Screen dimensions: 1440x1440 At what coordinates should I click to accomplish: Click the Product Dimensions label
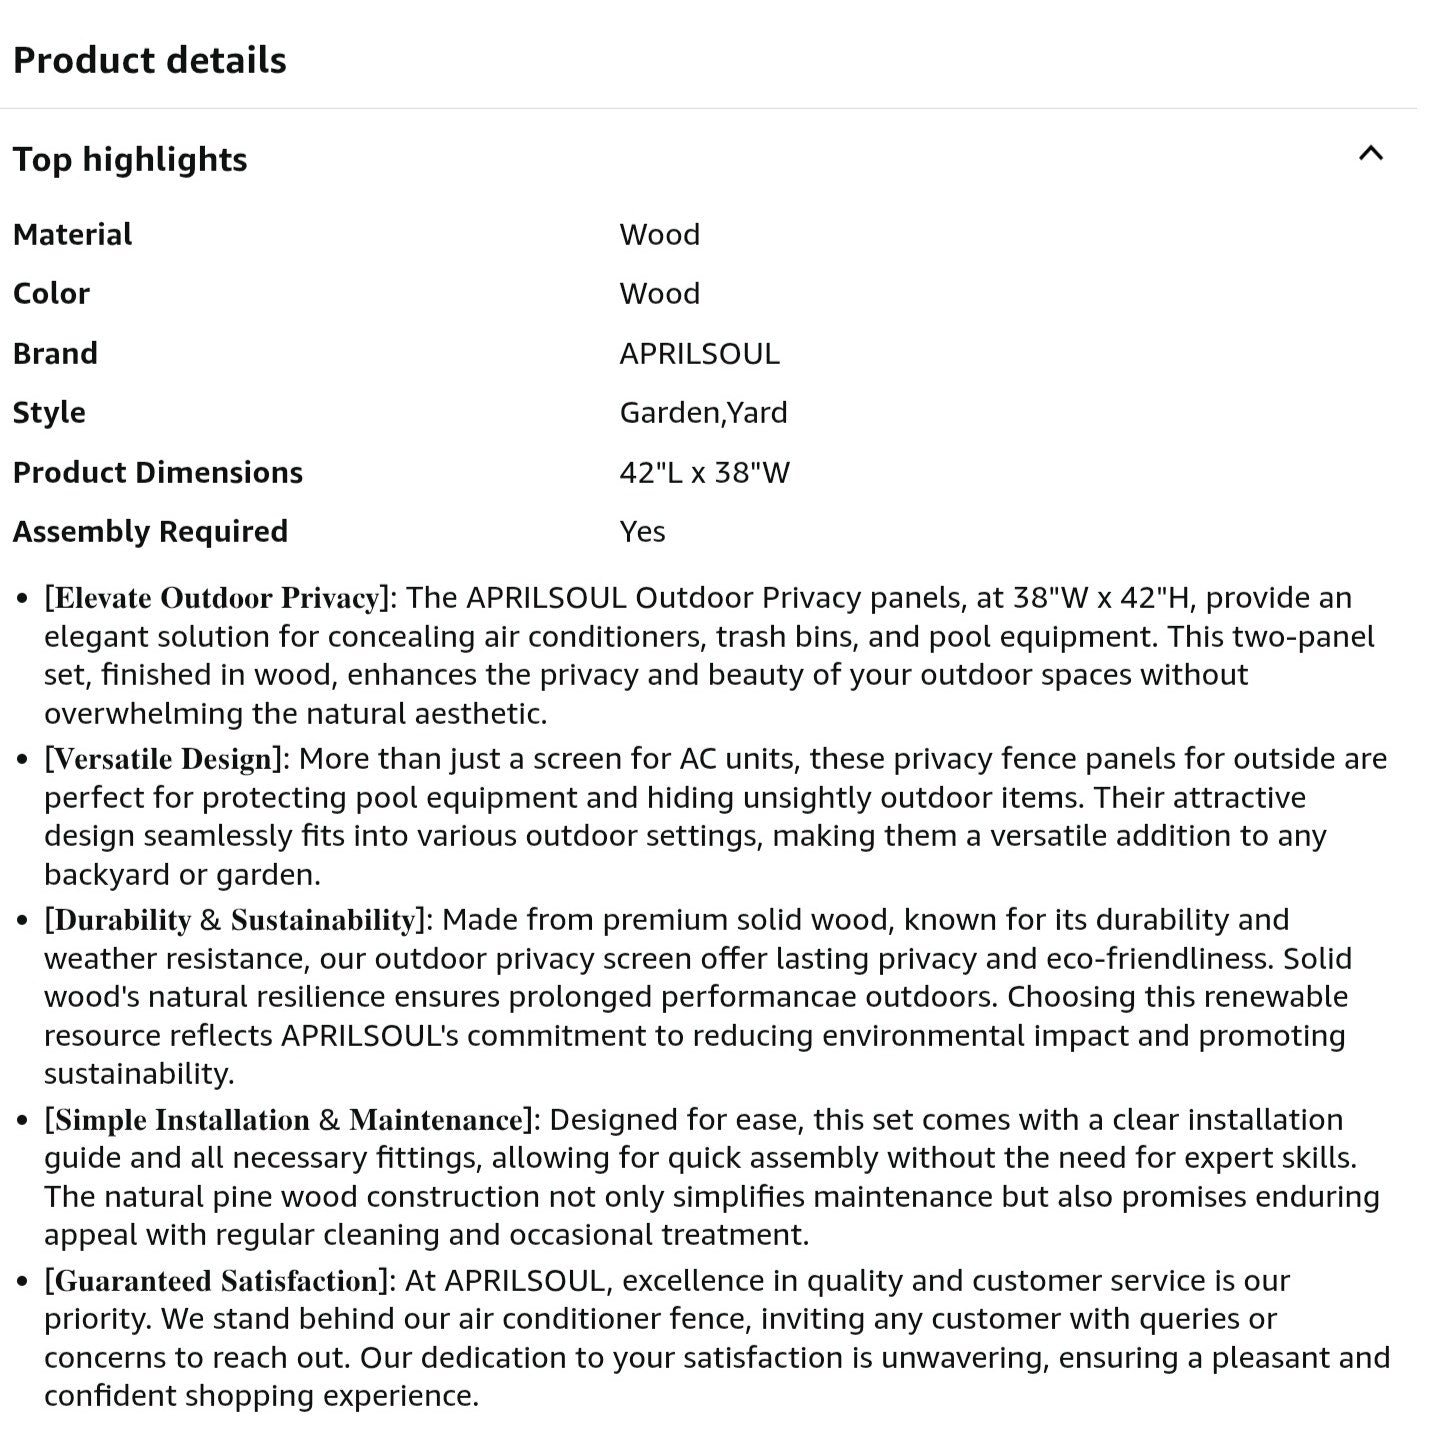(158, 472)
